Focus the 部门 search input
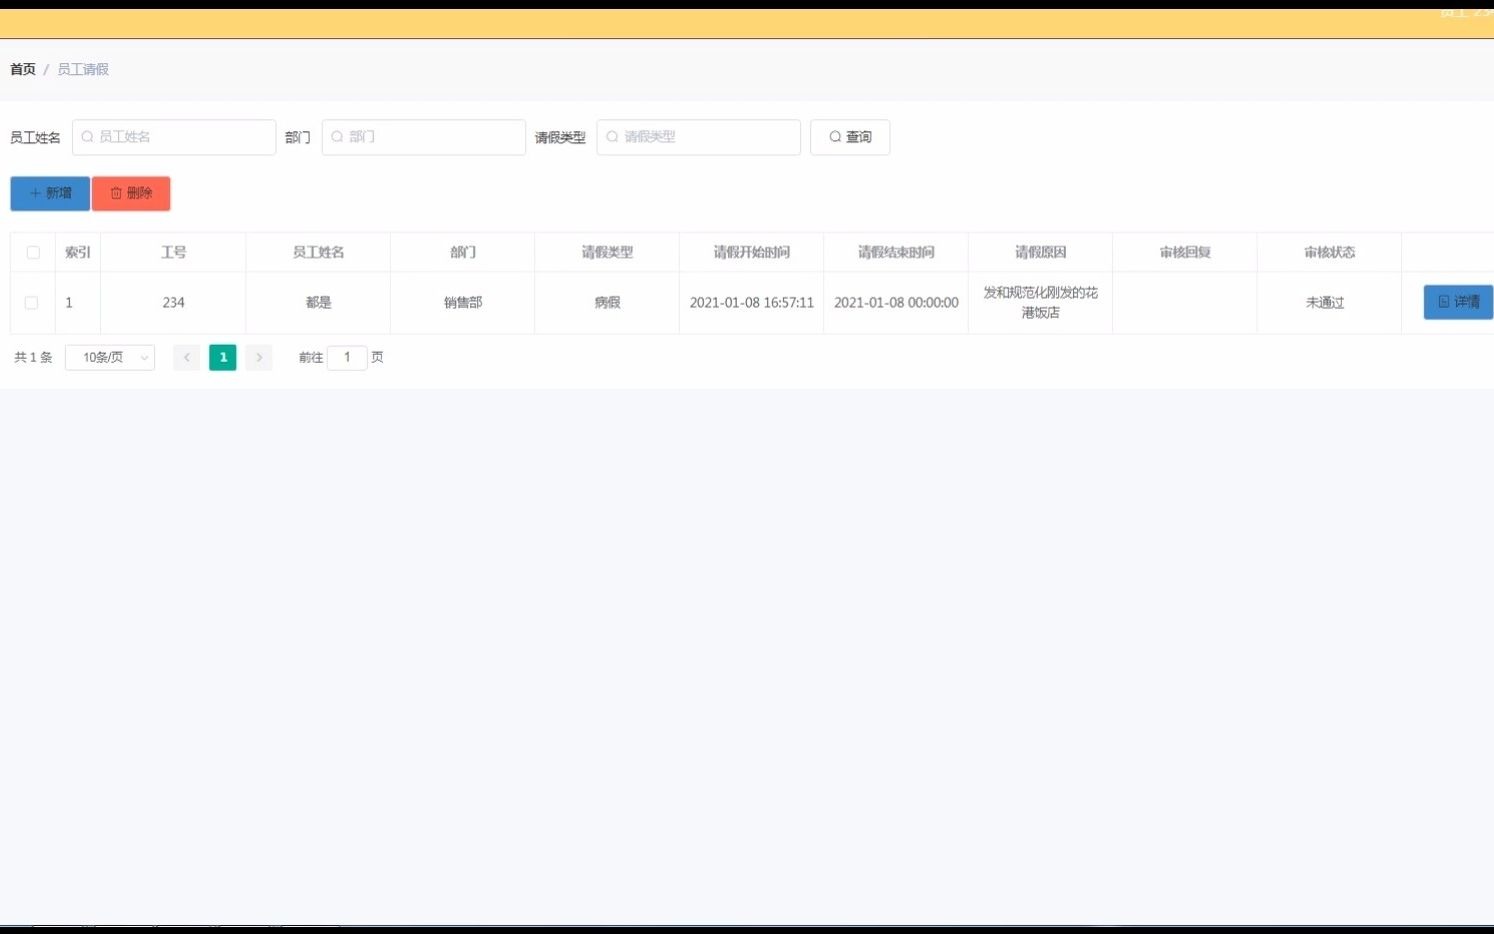 click(x=424, y=137)
